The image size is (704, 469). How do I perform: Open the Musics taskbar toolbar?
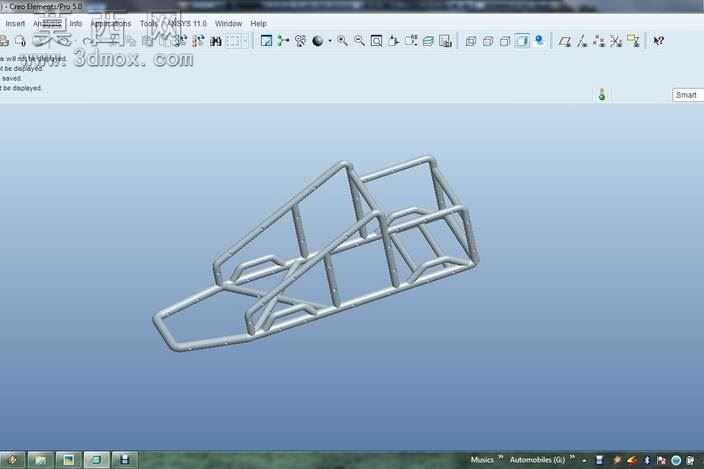tap(482, 460)
